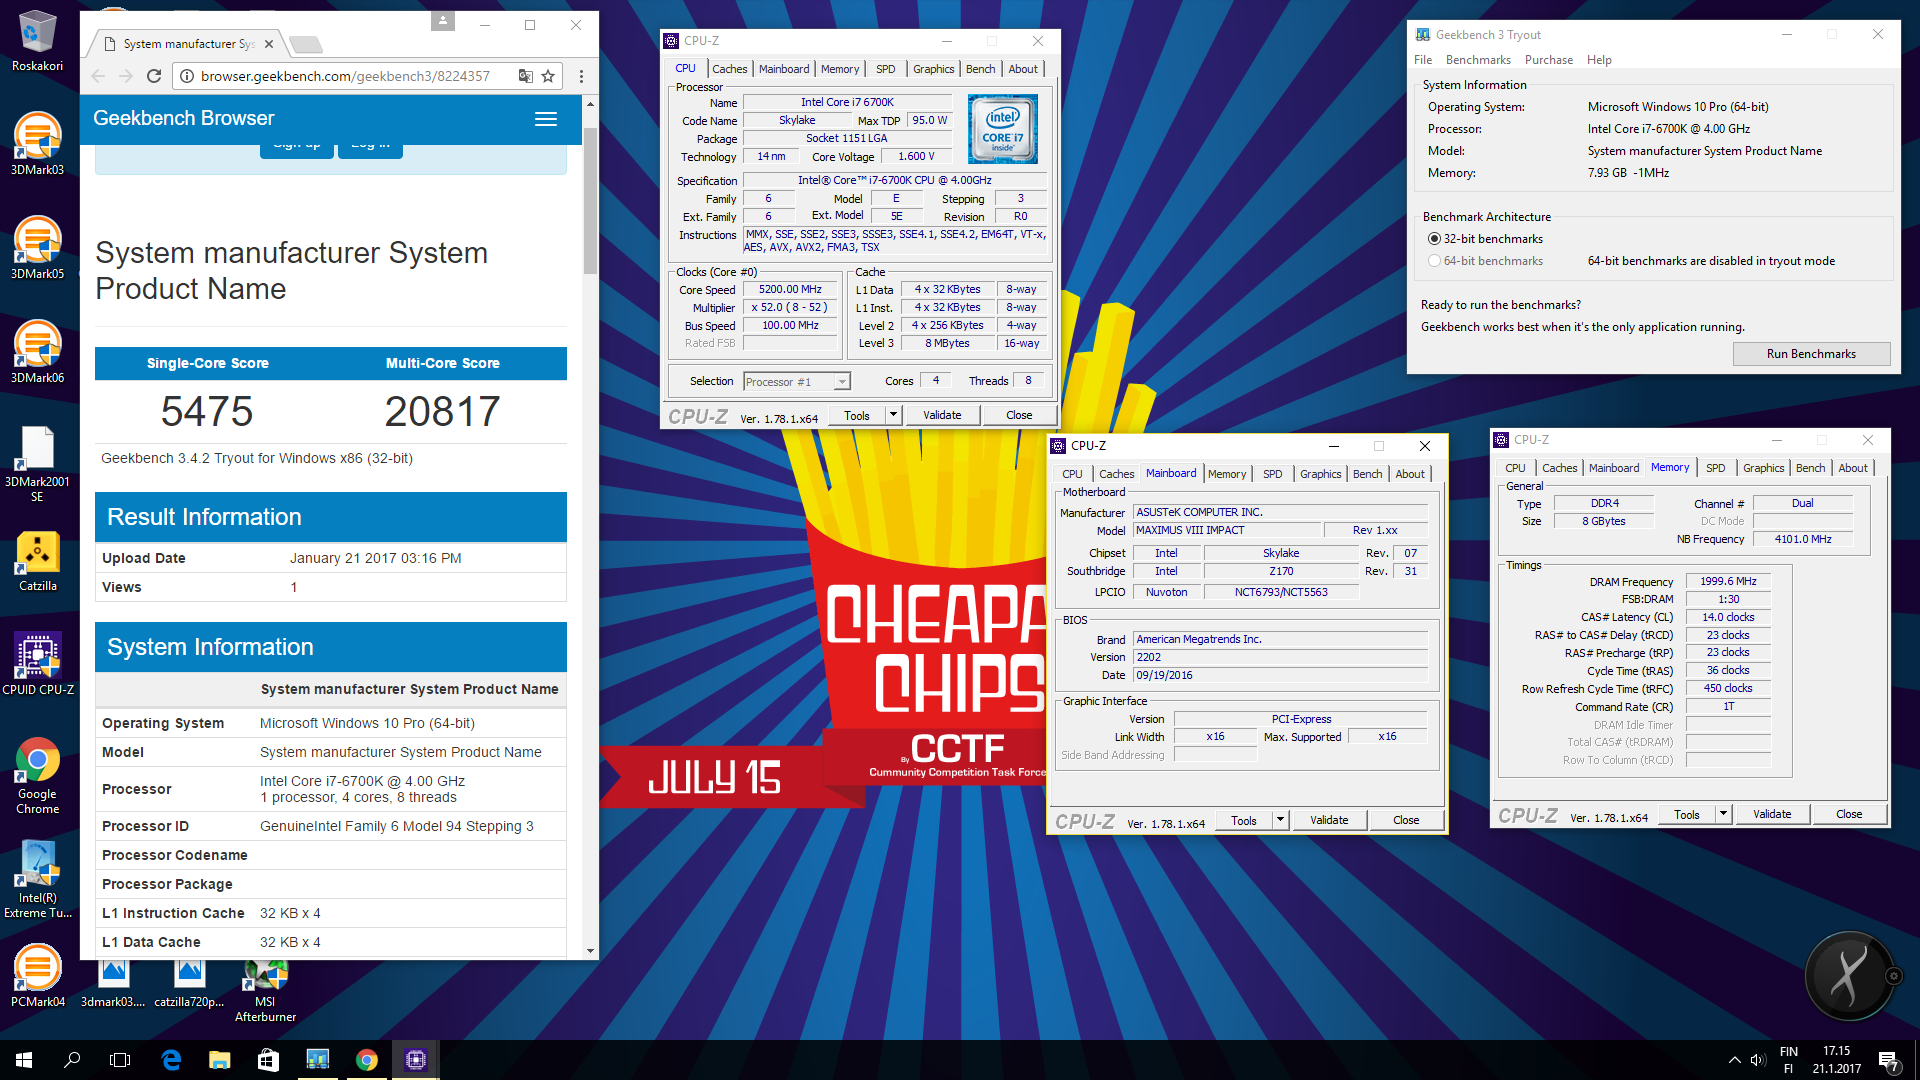Open taskbar search magnifier
Image resolution: width=1920 pixels, height=1080 pixels.
(72, 1060)
